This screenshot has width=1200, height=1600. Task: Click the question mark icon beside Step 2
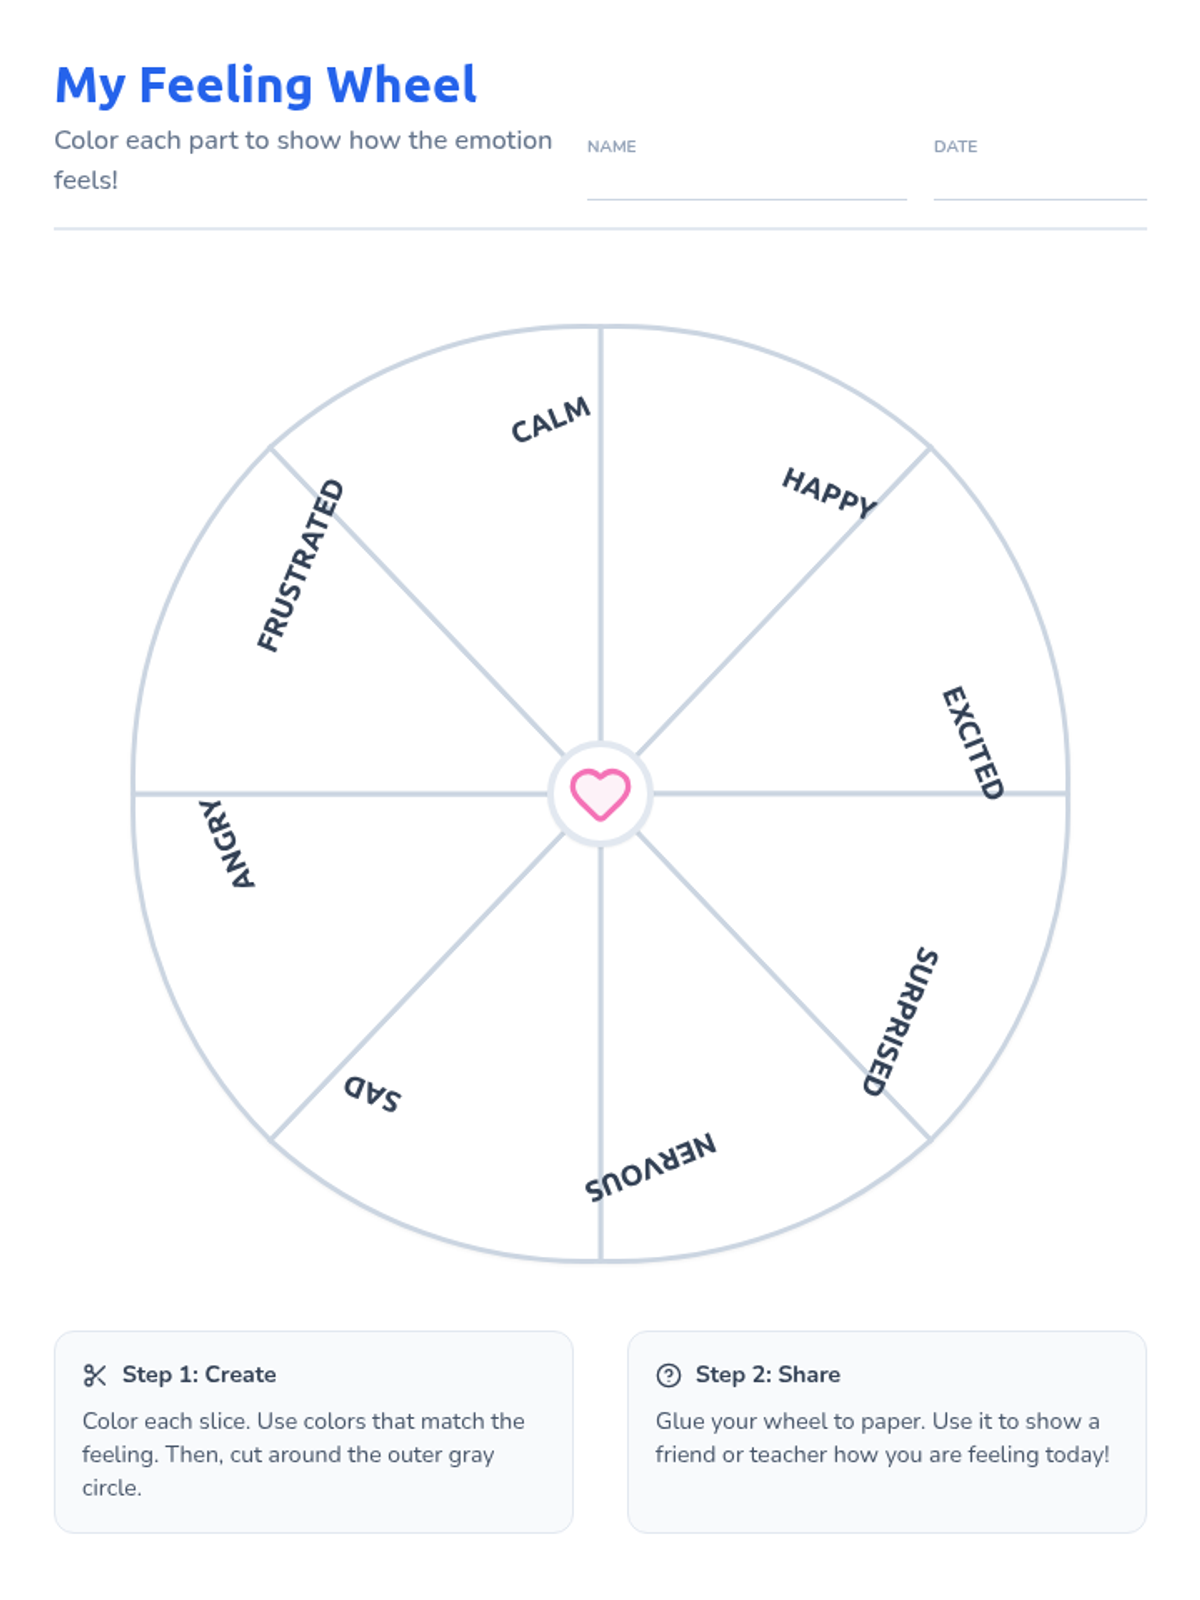[668, 1375]
